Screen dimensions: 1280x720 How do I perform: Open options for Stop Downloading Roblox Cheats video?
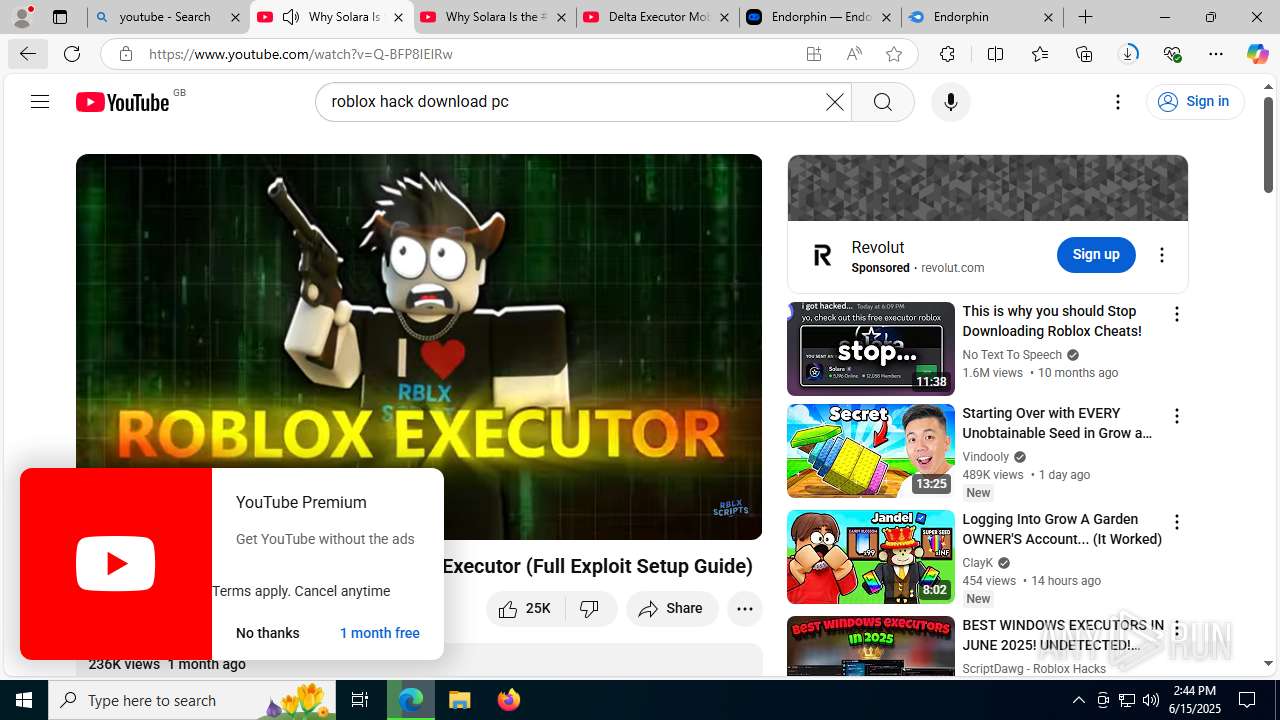tap(1176, 314)
